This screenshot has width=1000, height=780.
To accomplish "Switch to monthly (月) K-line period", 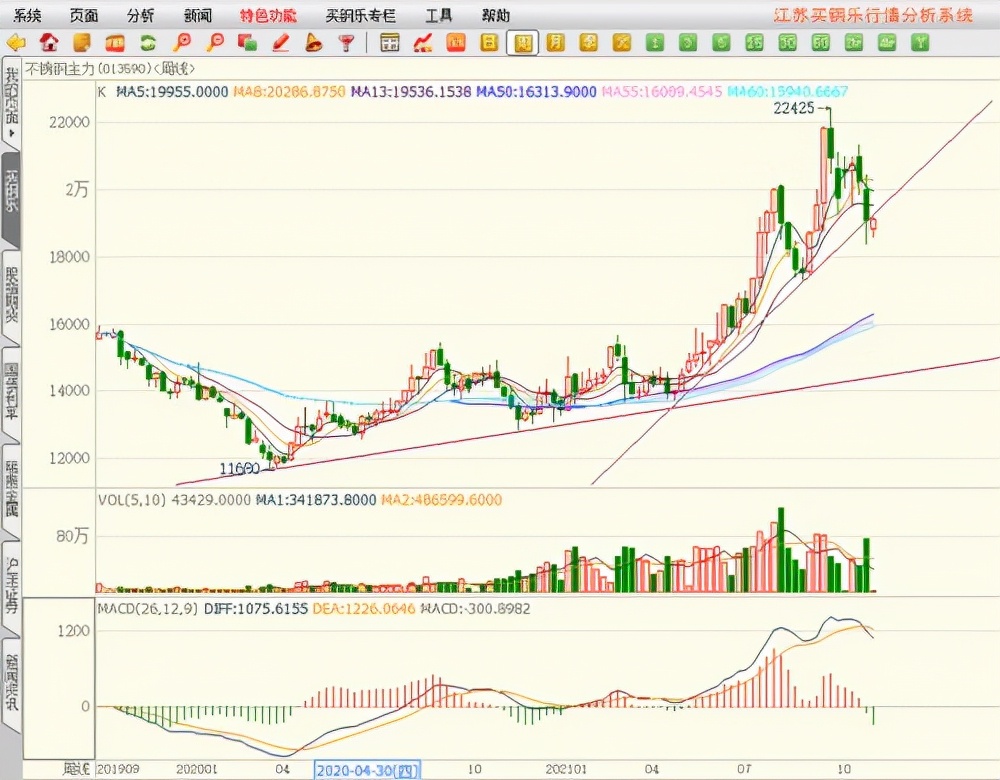I will click(x=555, y=42).
